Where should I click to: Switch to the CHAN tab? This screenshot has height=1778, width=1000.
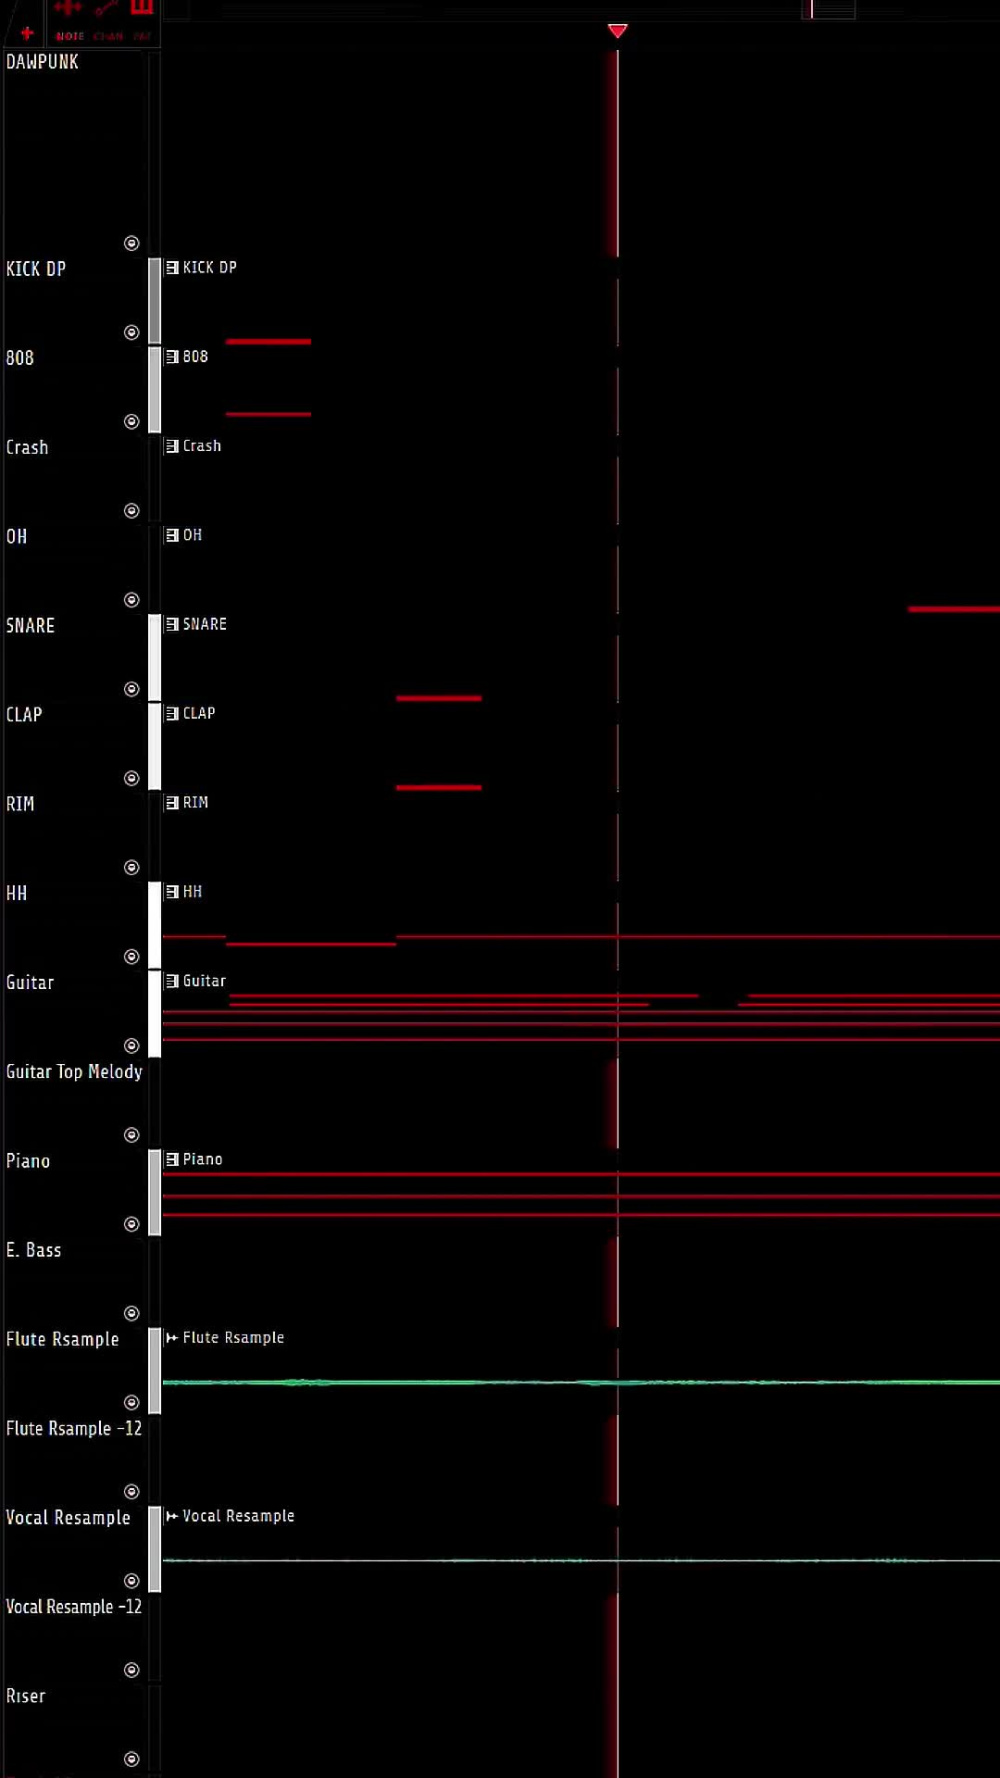[108, 36]
